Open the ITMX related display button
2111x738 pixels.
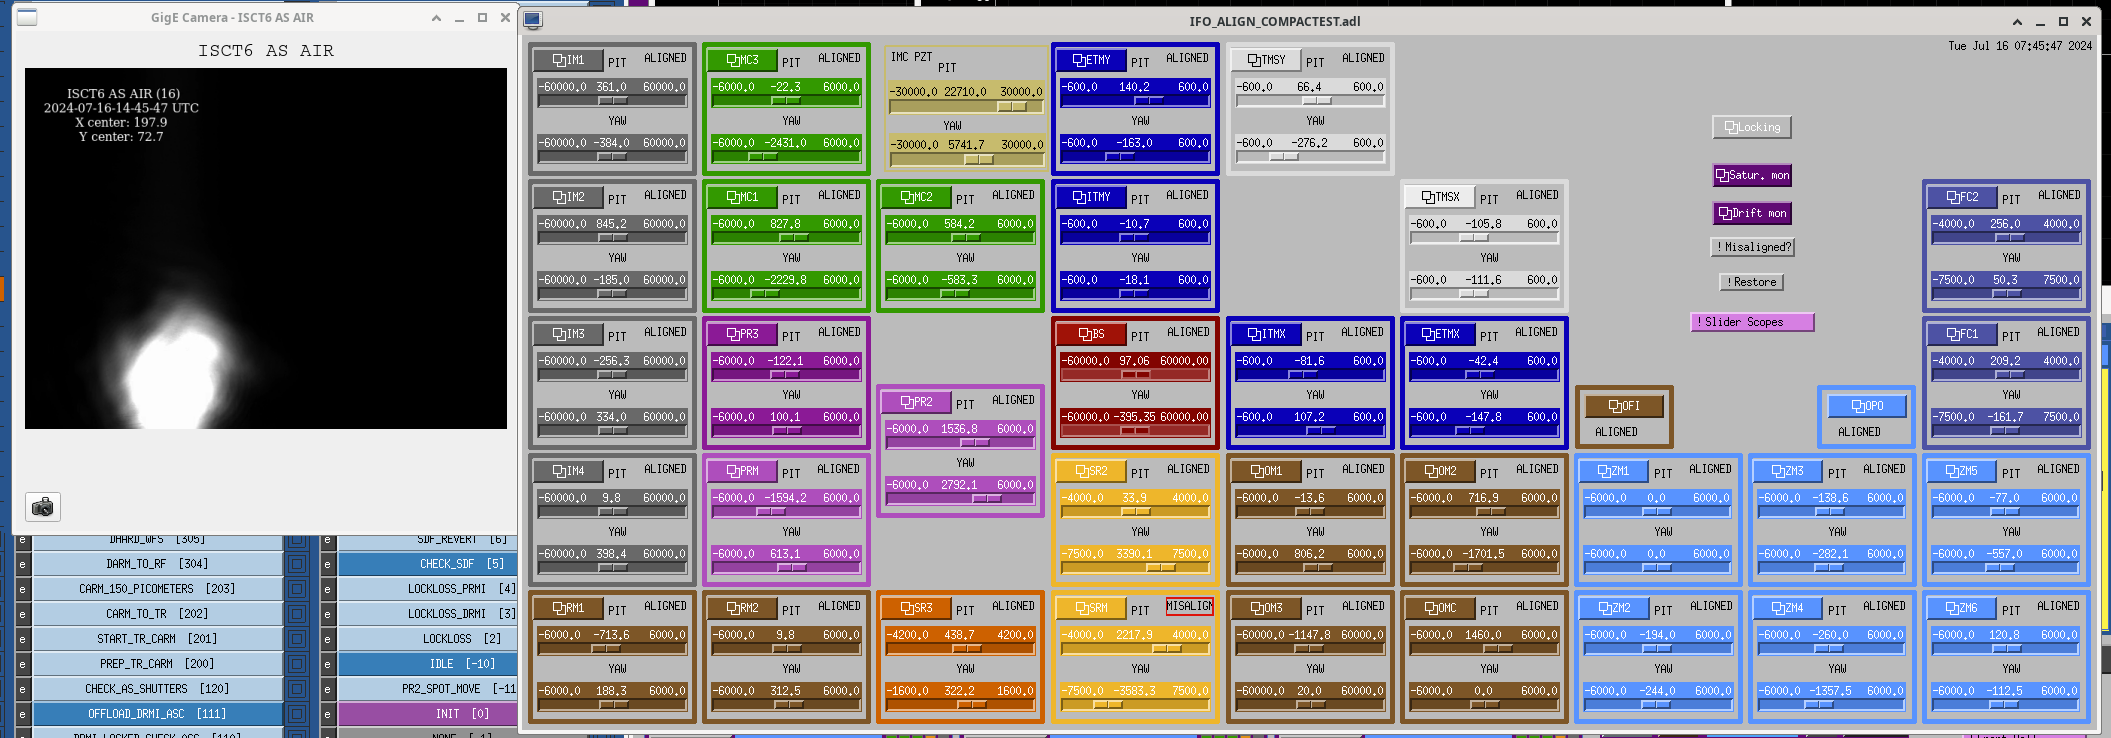click(1266, 334)
